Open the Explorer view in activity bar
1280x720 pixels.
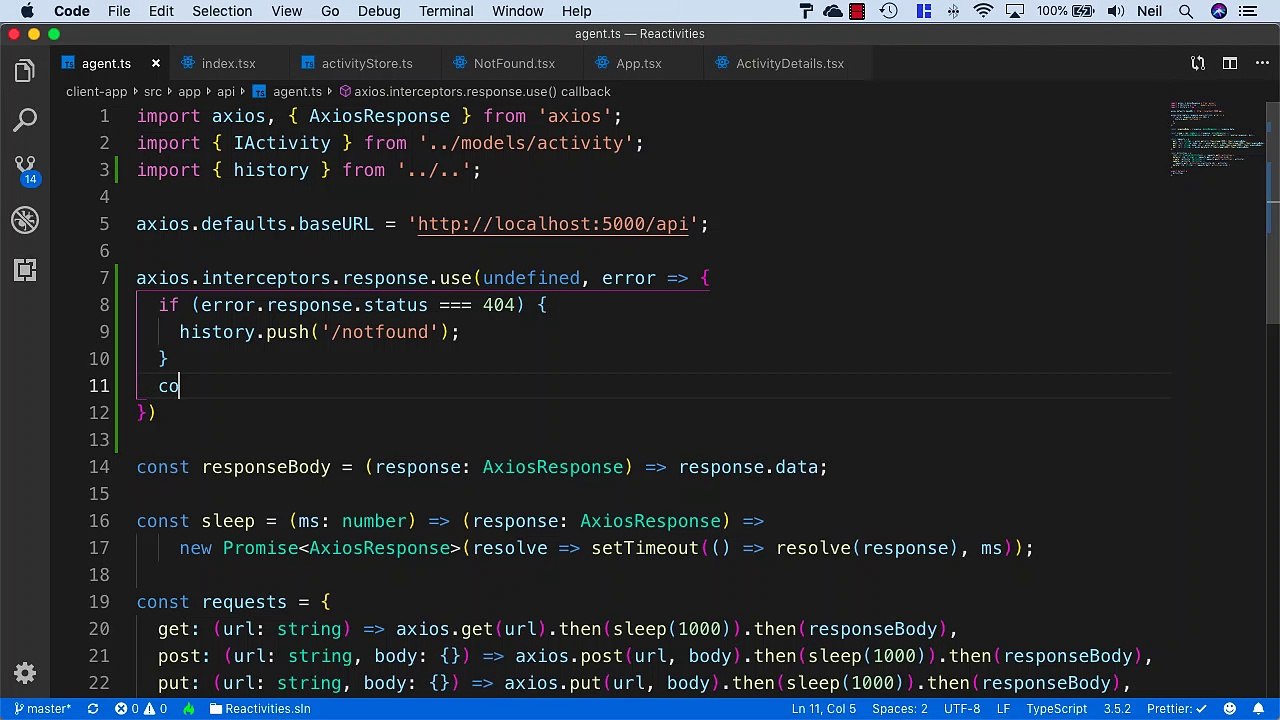[25, 71]
